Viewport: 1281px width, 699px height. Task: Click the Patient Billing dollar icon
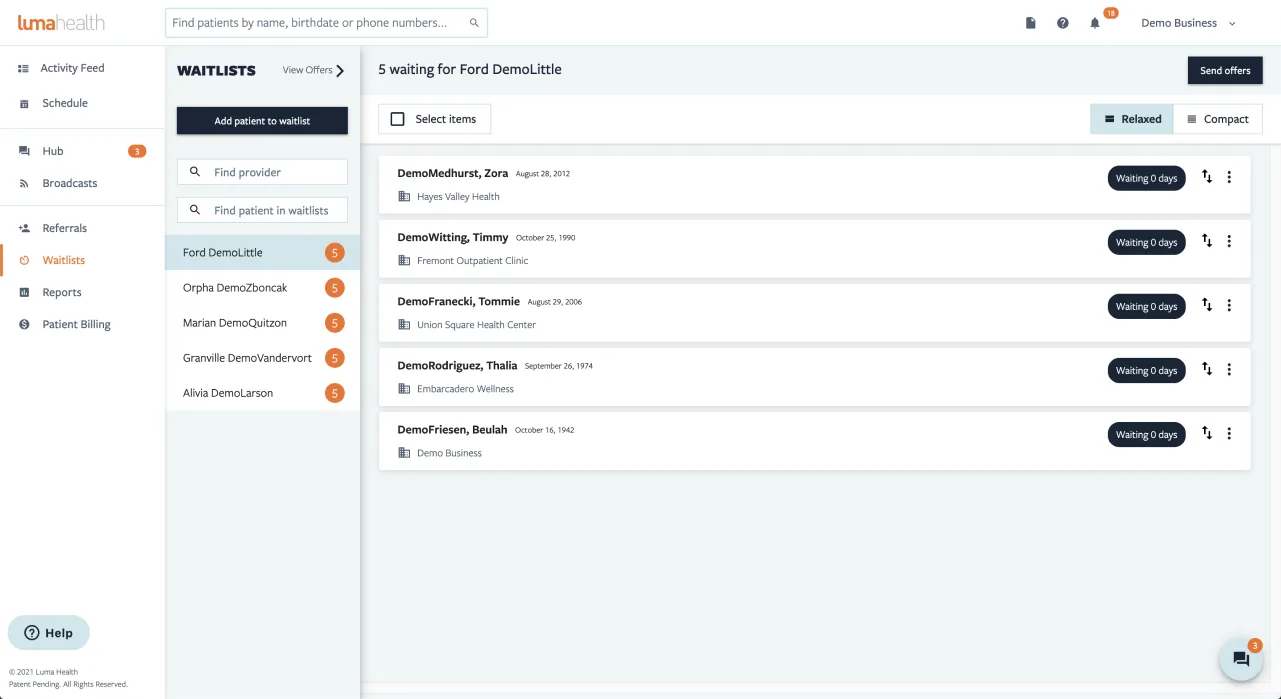[24, 324]
